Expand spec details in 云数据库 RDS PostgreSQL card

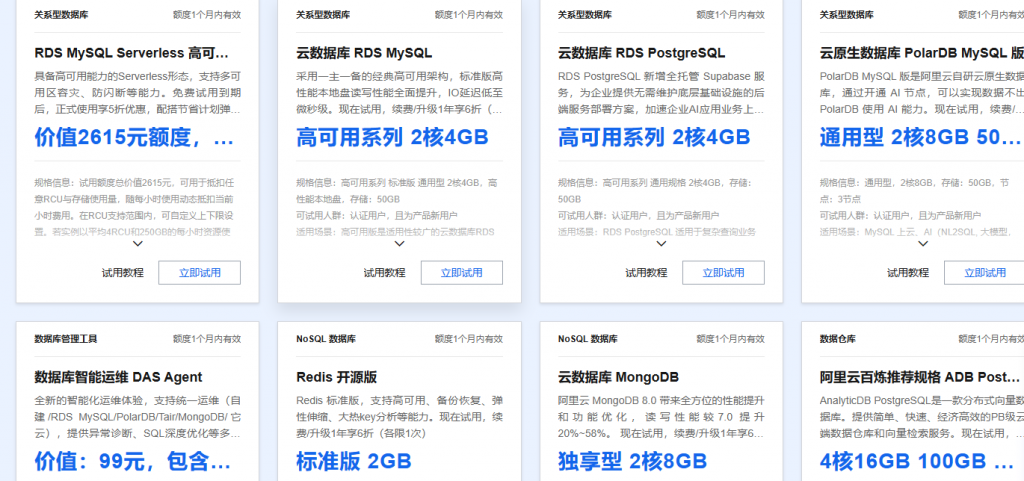pyautogui.click(x=661, y=243)
